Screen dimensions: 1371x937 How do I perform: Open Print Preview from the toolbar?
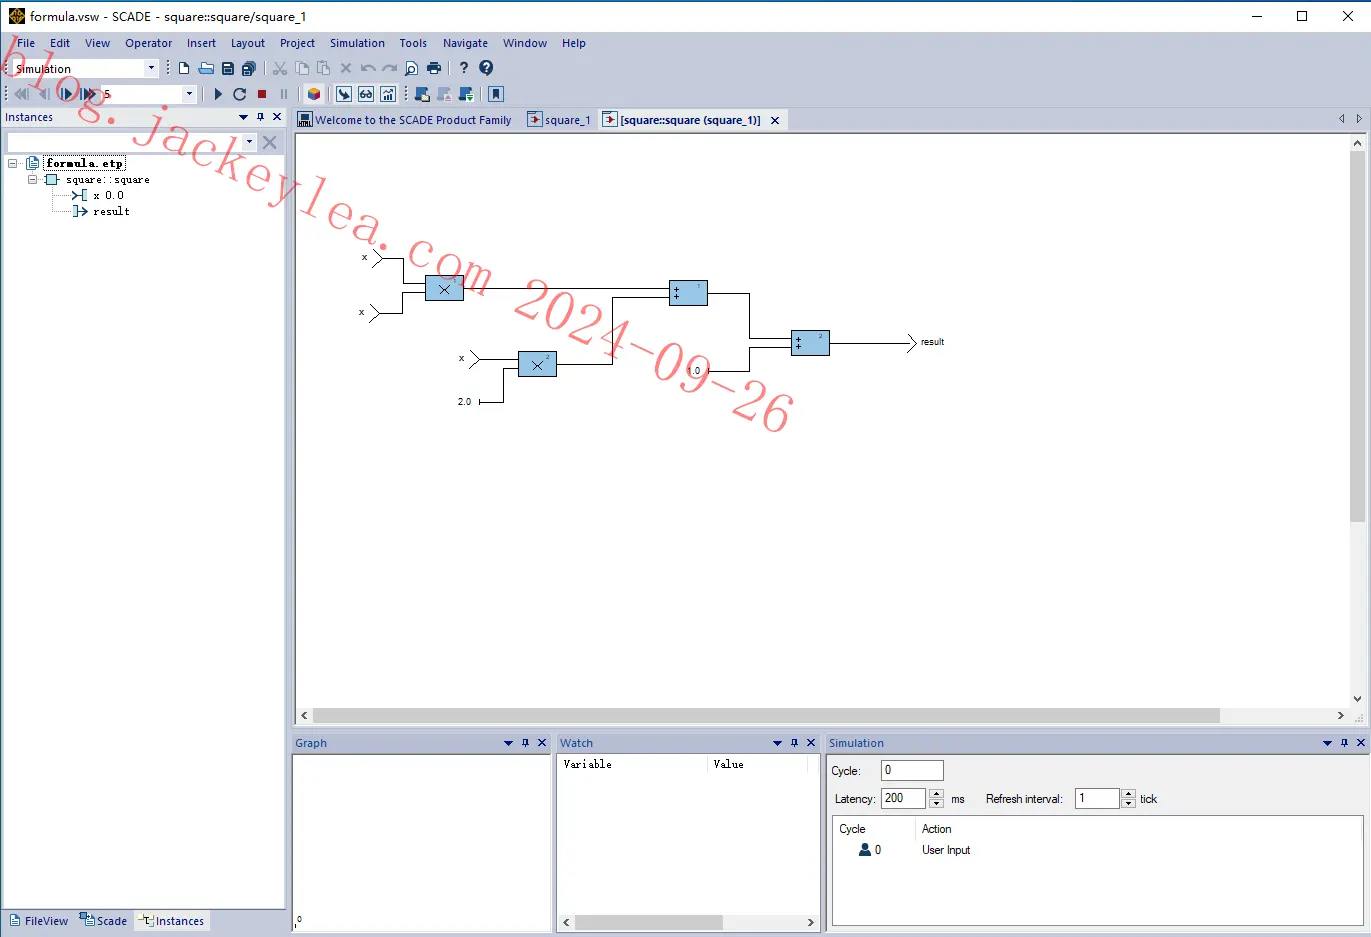point(411,68)
